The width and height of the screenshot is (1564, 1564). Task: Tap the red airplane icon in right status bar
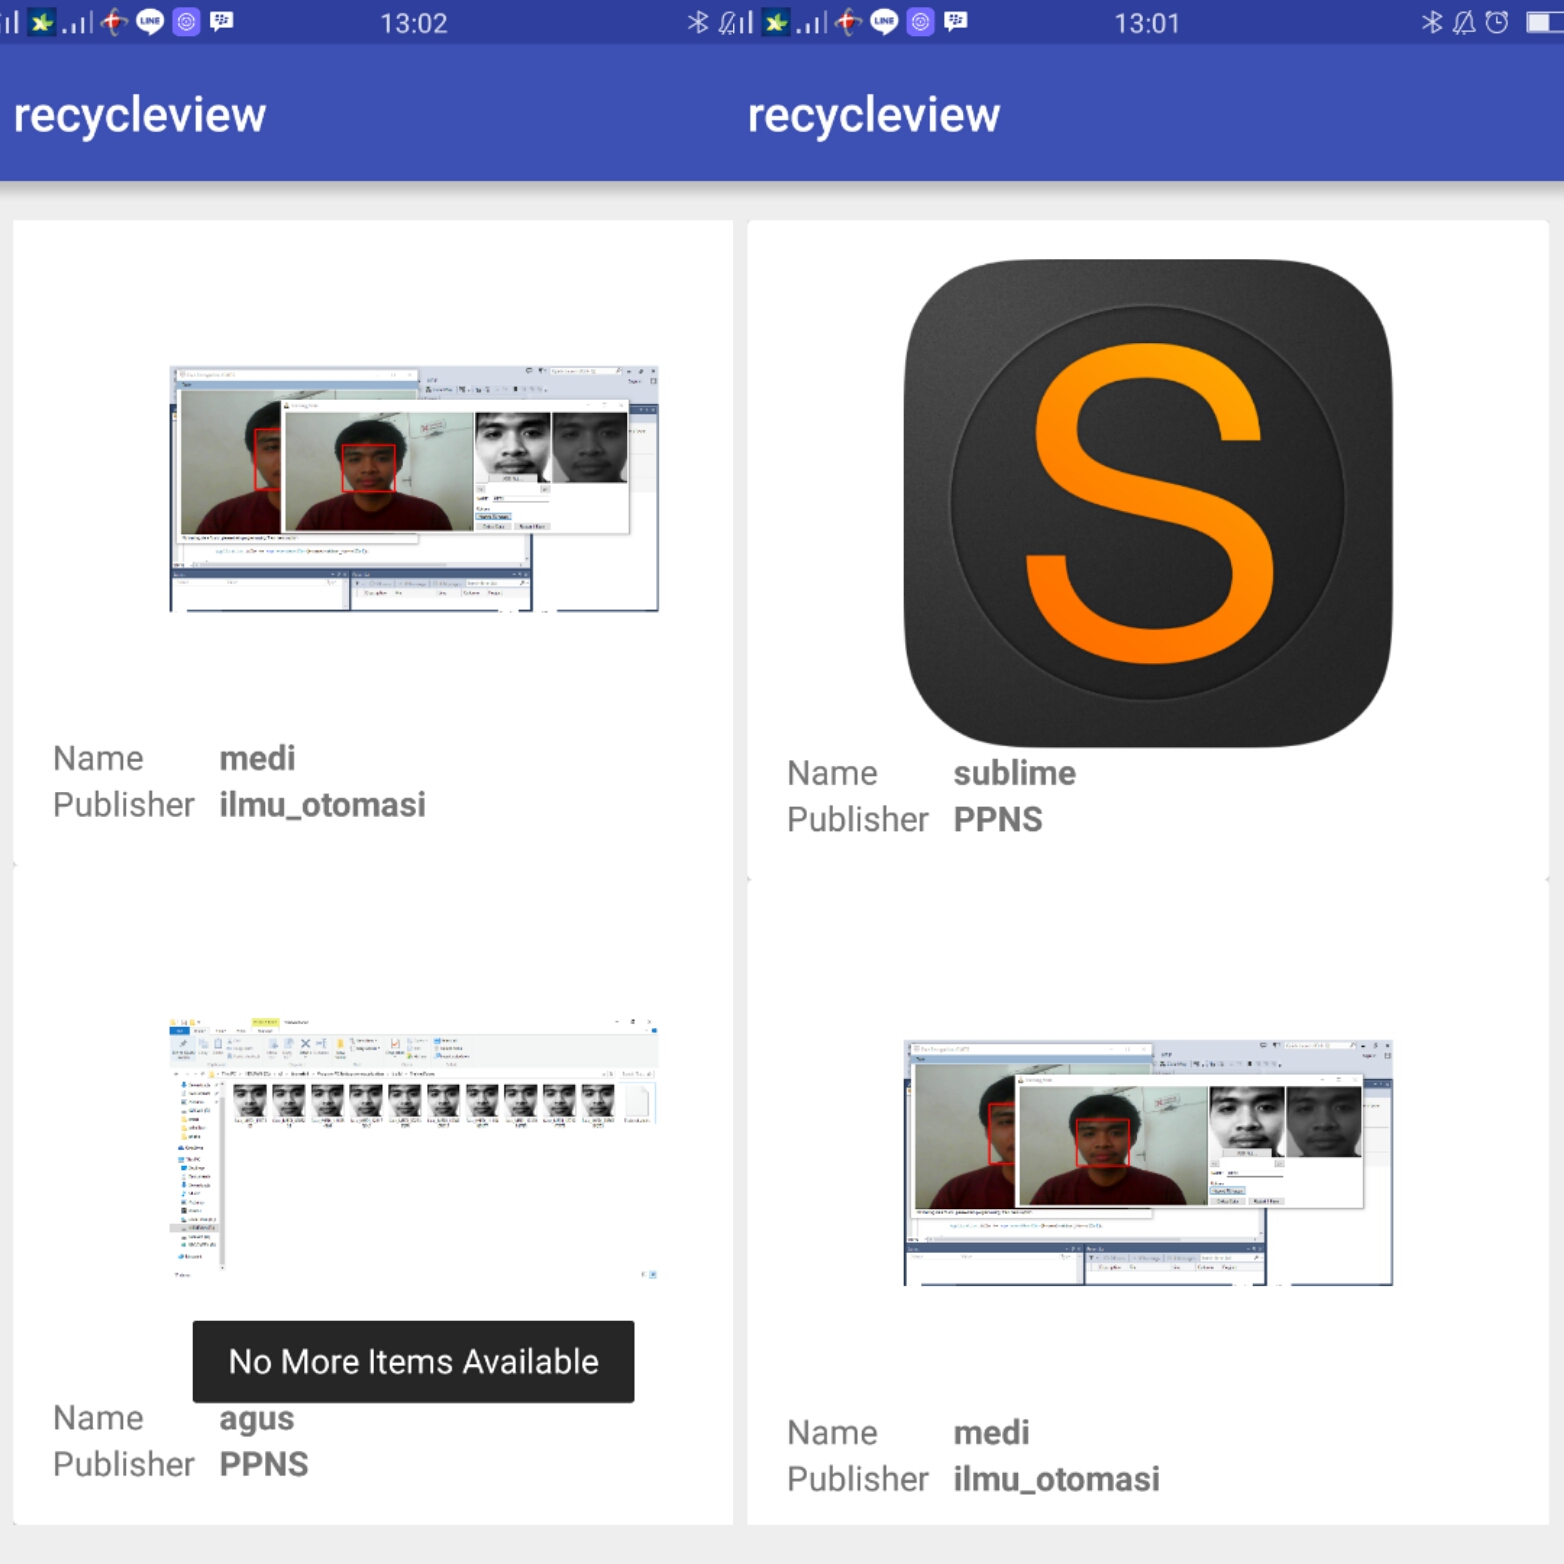(848, 22)
